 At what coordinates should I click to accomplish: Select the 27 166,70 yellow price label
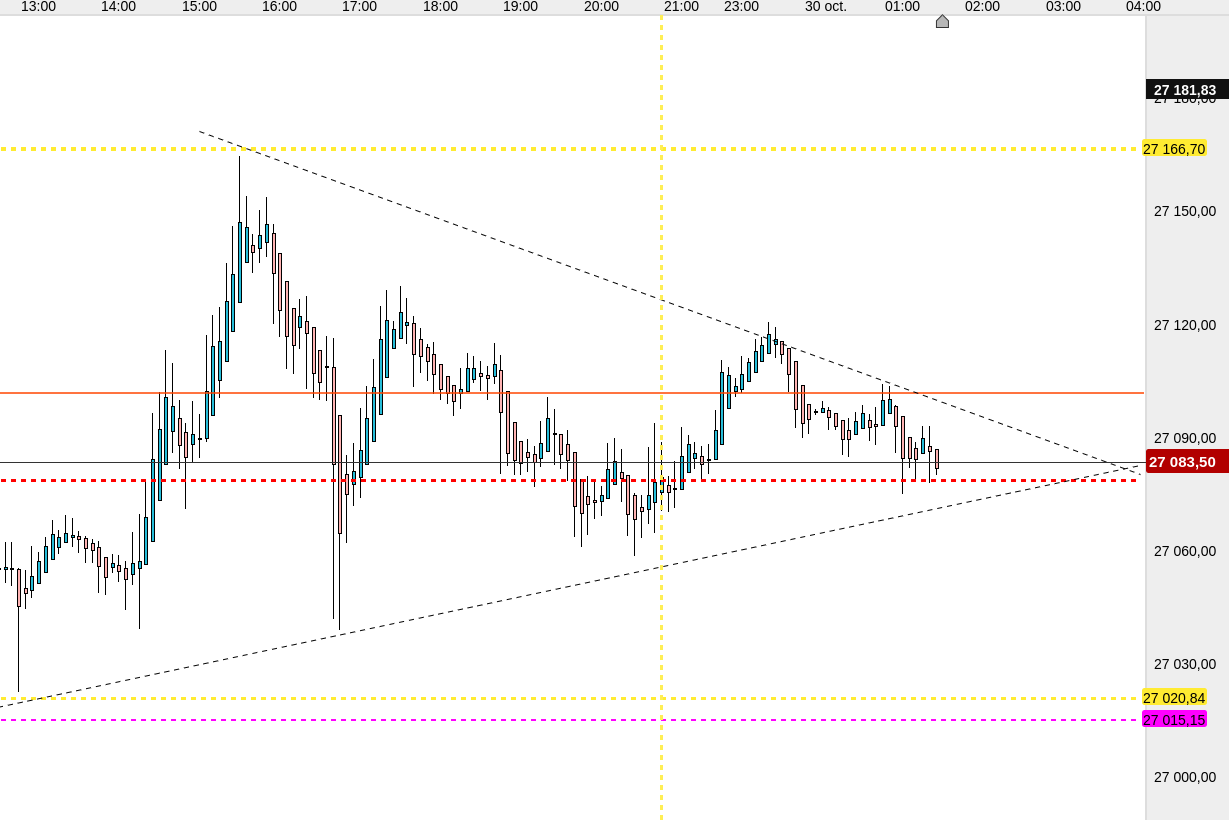tap(1174, 148)
